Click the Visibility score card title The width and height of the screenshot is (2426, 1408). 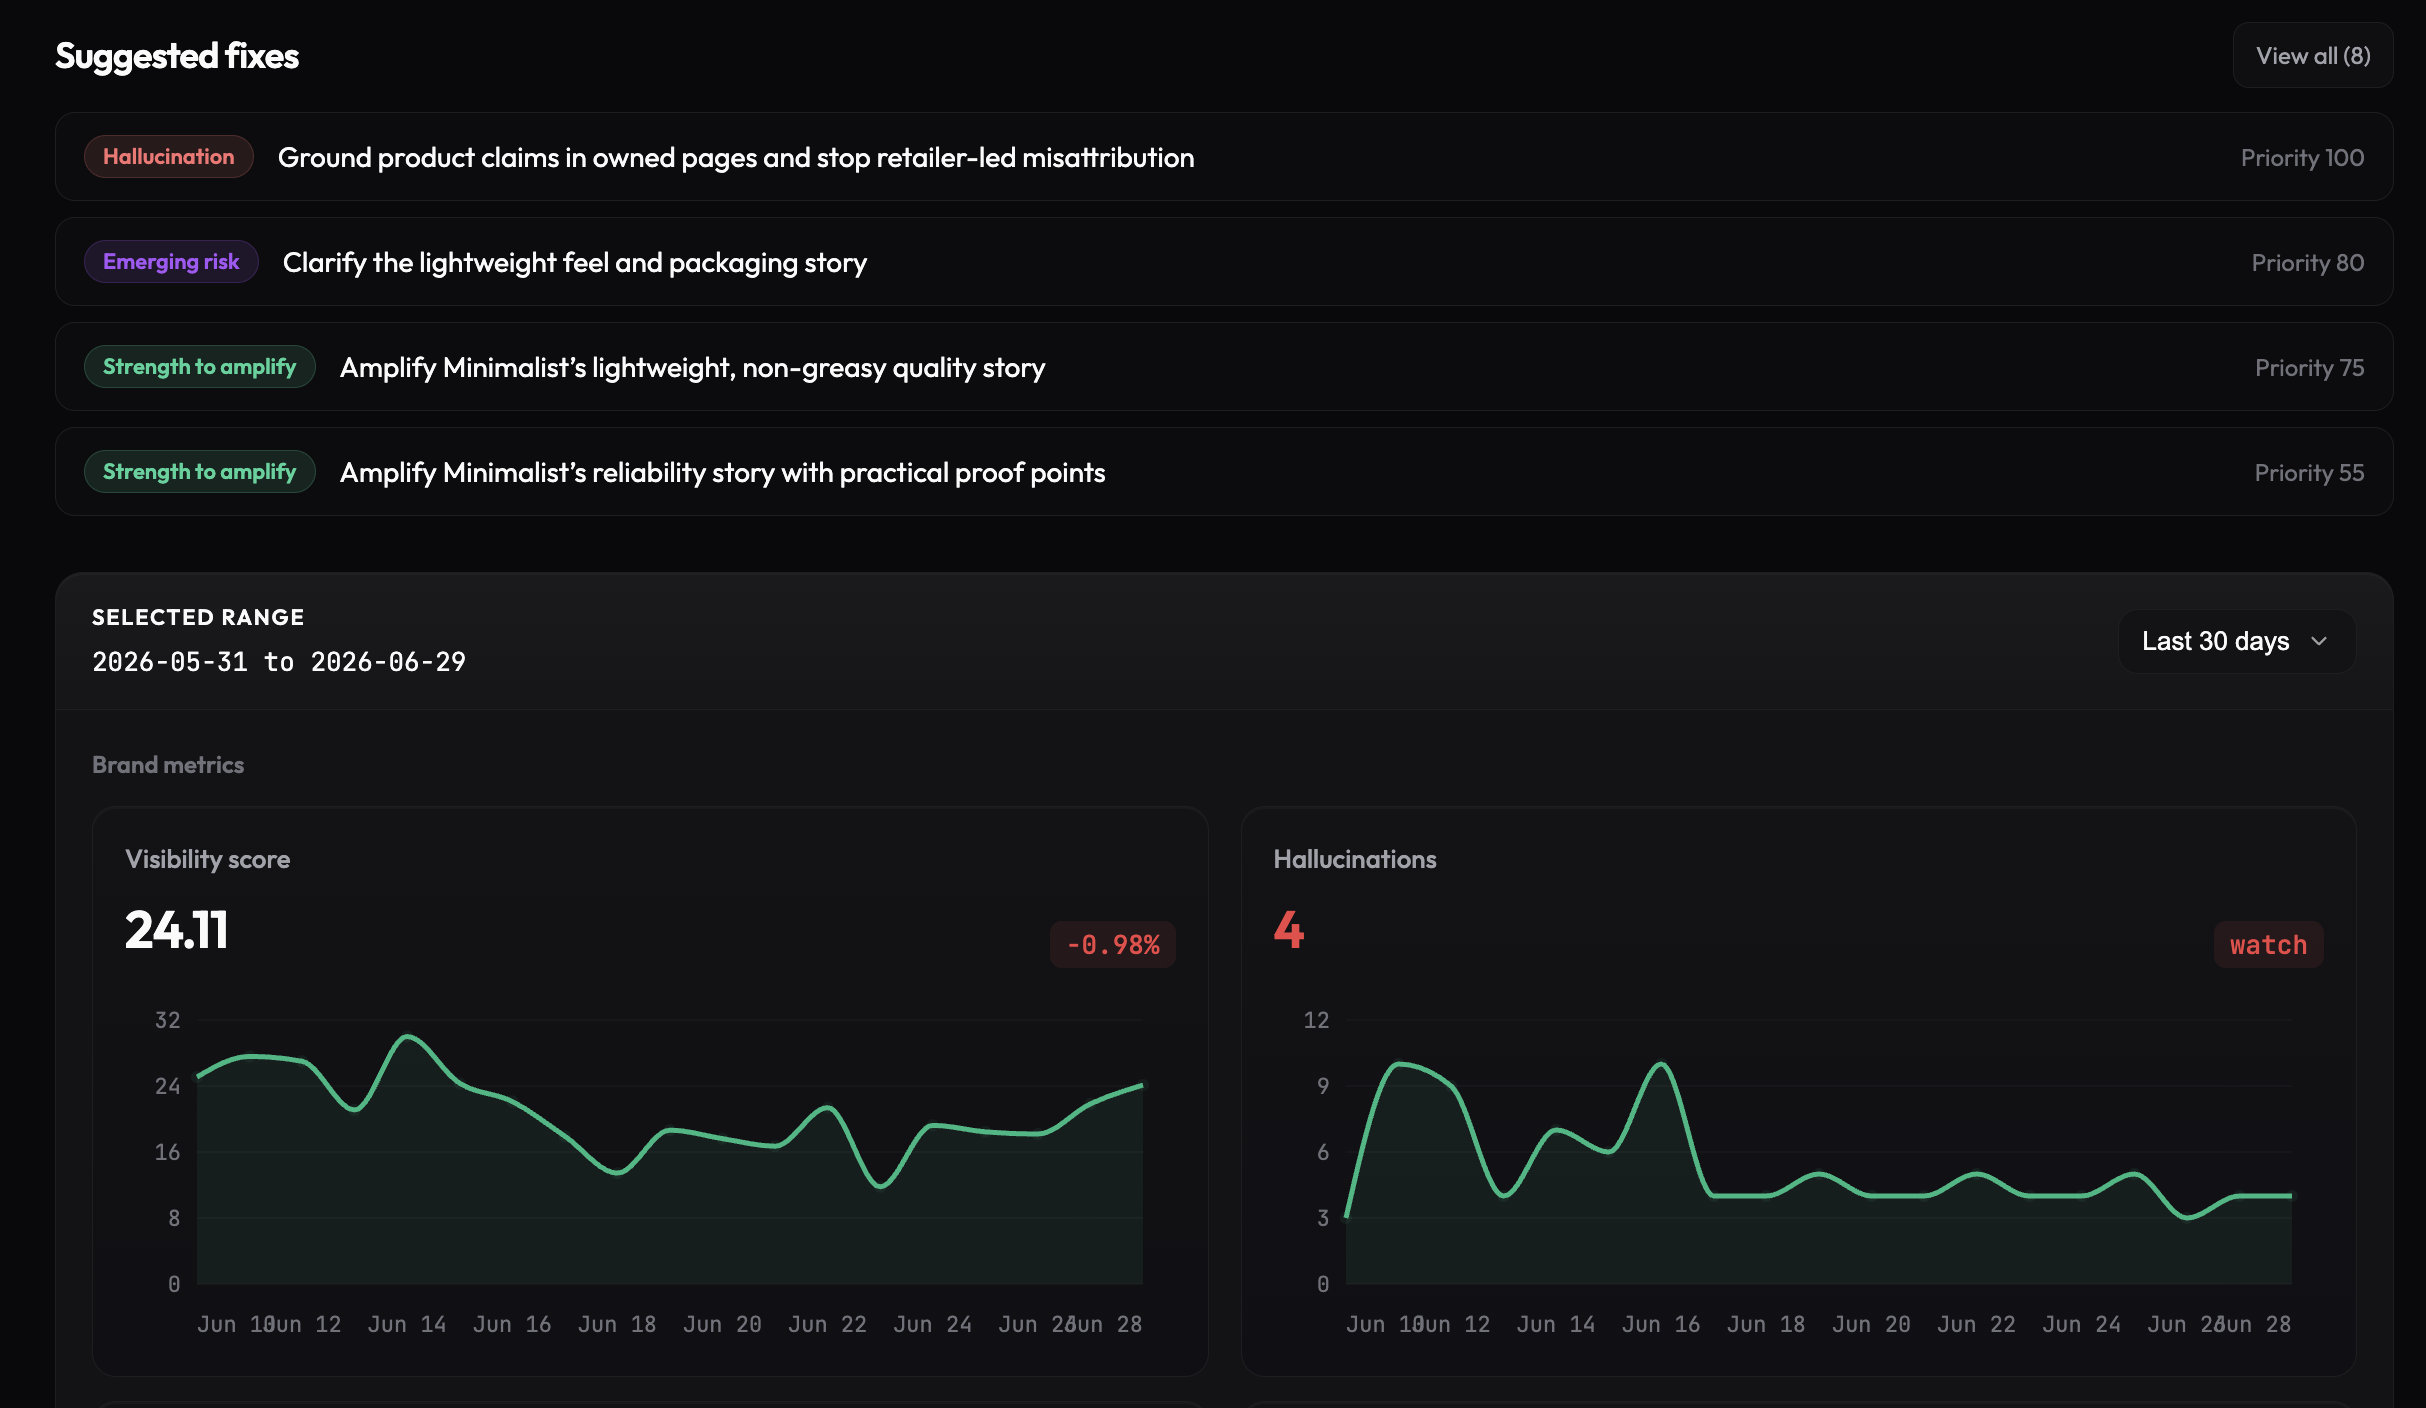pos(207,860)
